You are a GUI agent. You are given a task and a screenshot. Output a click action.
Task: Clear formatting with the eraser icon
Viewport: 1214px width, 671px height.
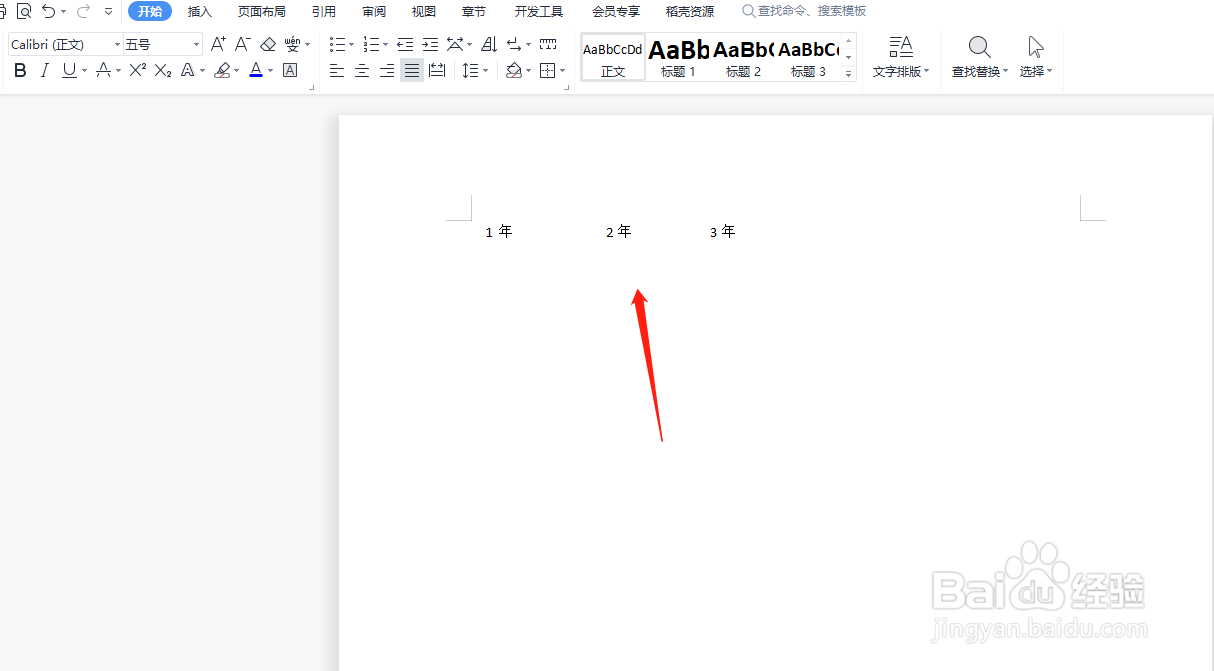pyautogui.click(x=267, y=44)
